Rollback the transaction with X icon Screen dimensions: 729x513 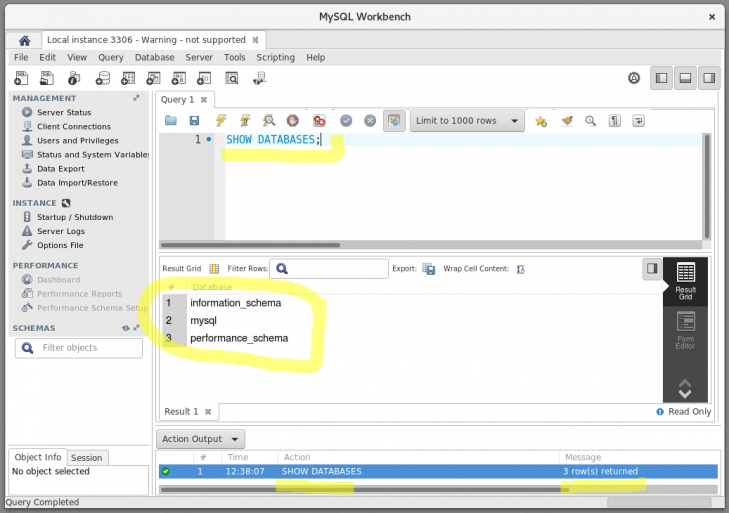click(x=370, y=121)
